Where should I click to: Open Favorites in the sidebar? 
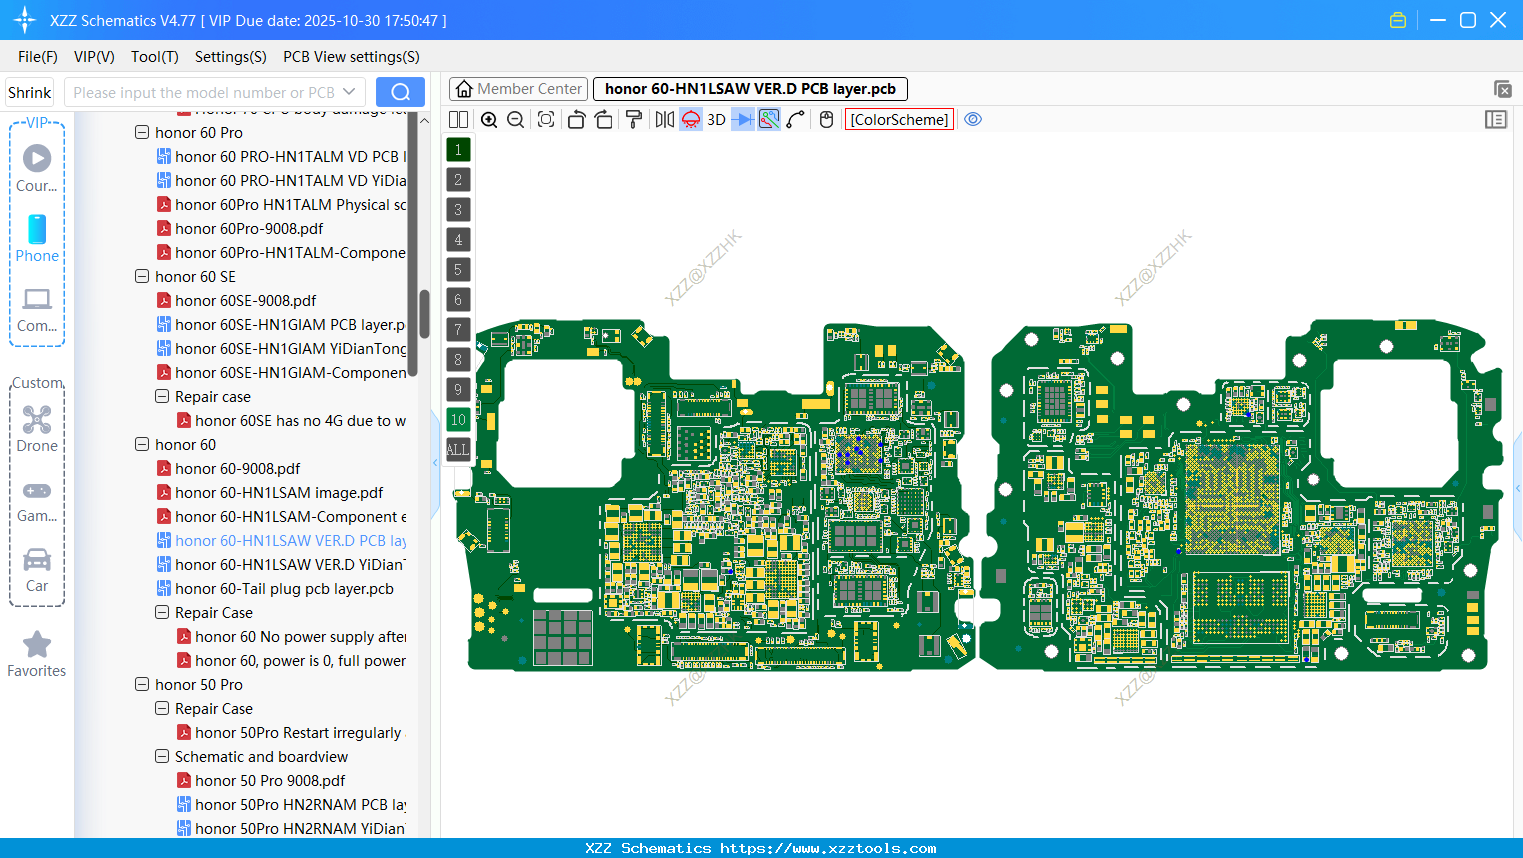click(37, 654)
